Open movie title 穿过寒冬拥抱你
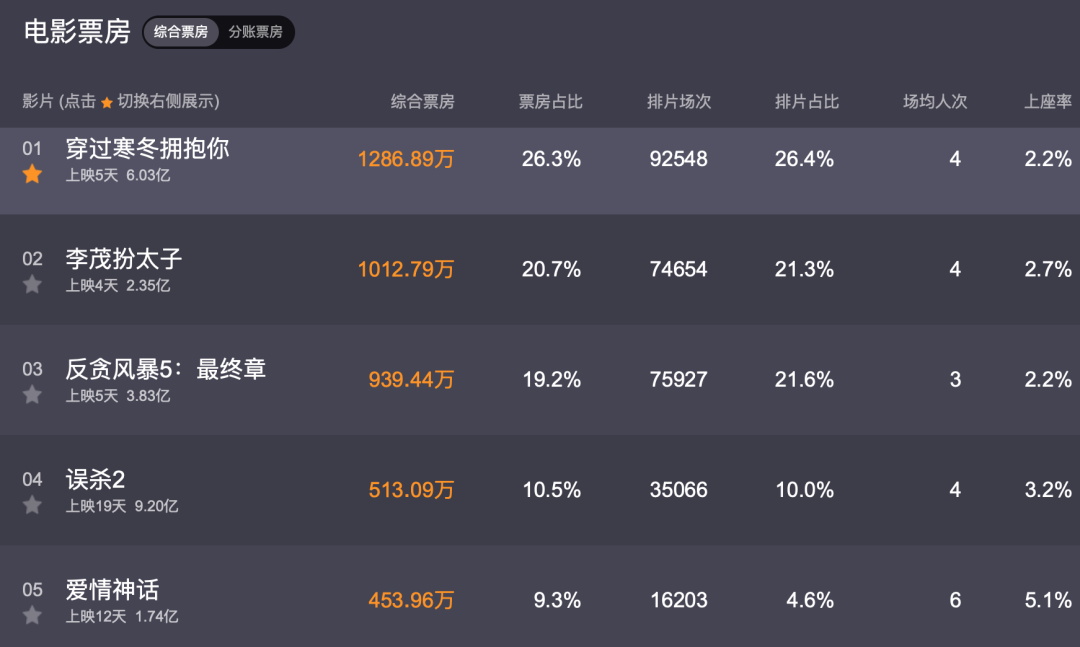 coord(147,149)
